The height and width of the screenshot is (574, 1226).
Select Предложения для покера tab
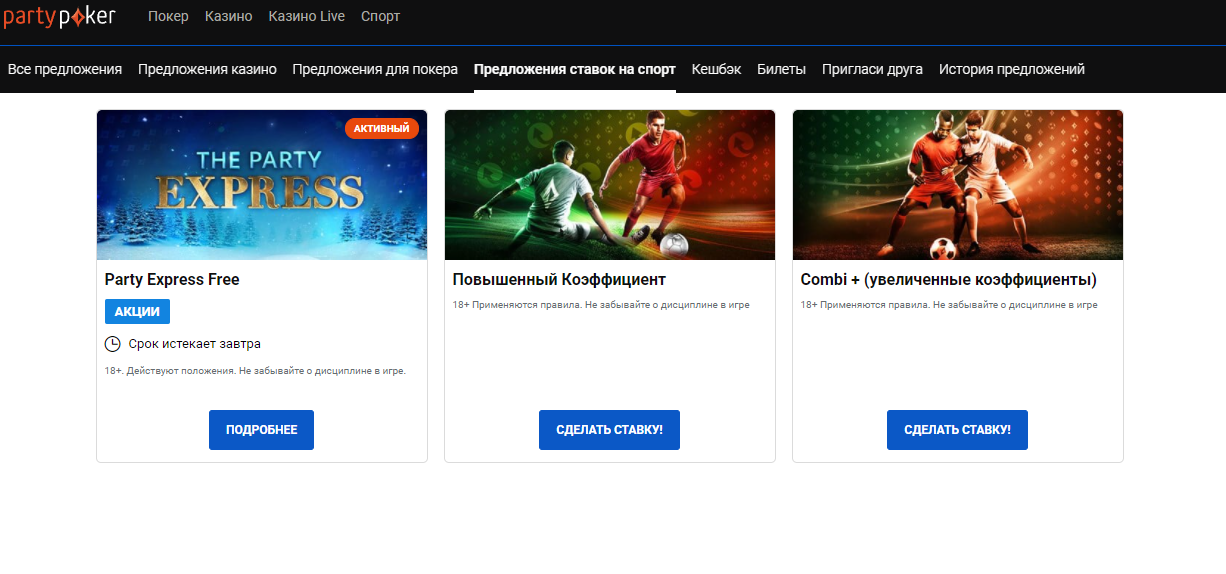(375, 69)
